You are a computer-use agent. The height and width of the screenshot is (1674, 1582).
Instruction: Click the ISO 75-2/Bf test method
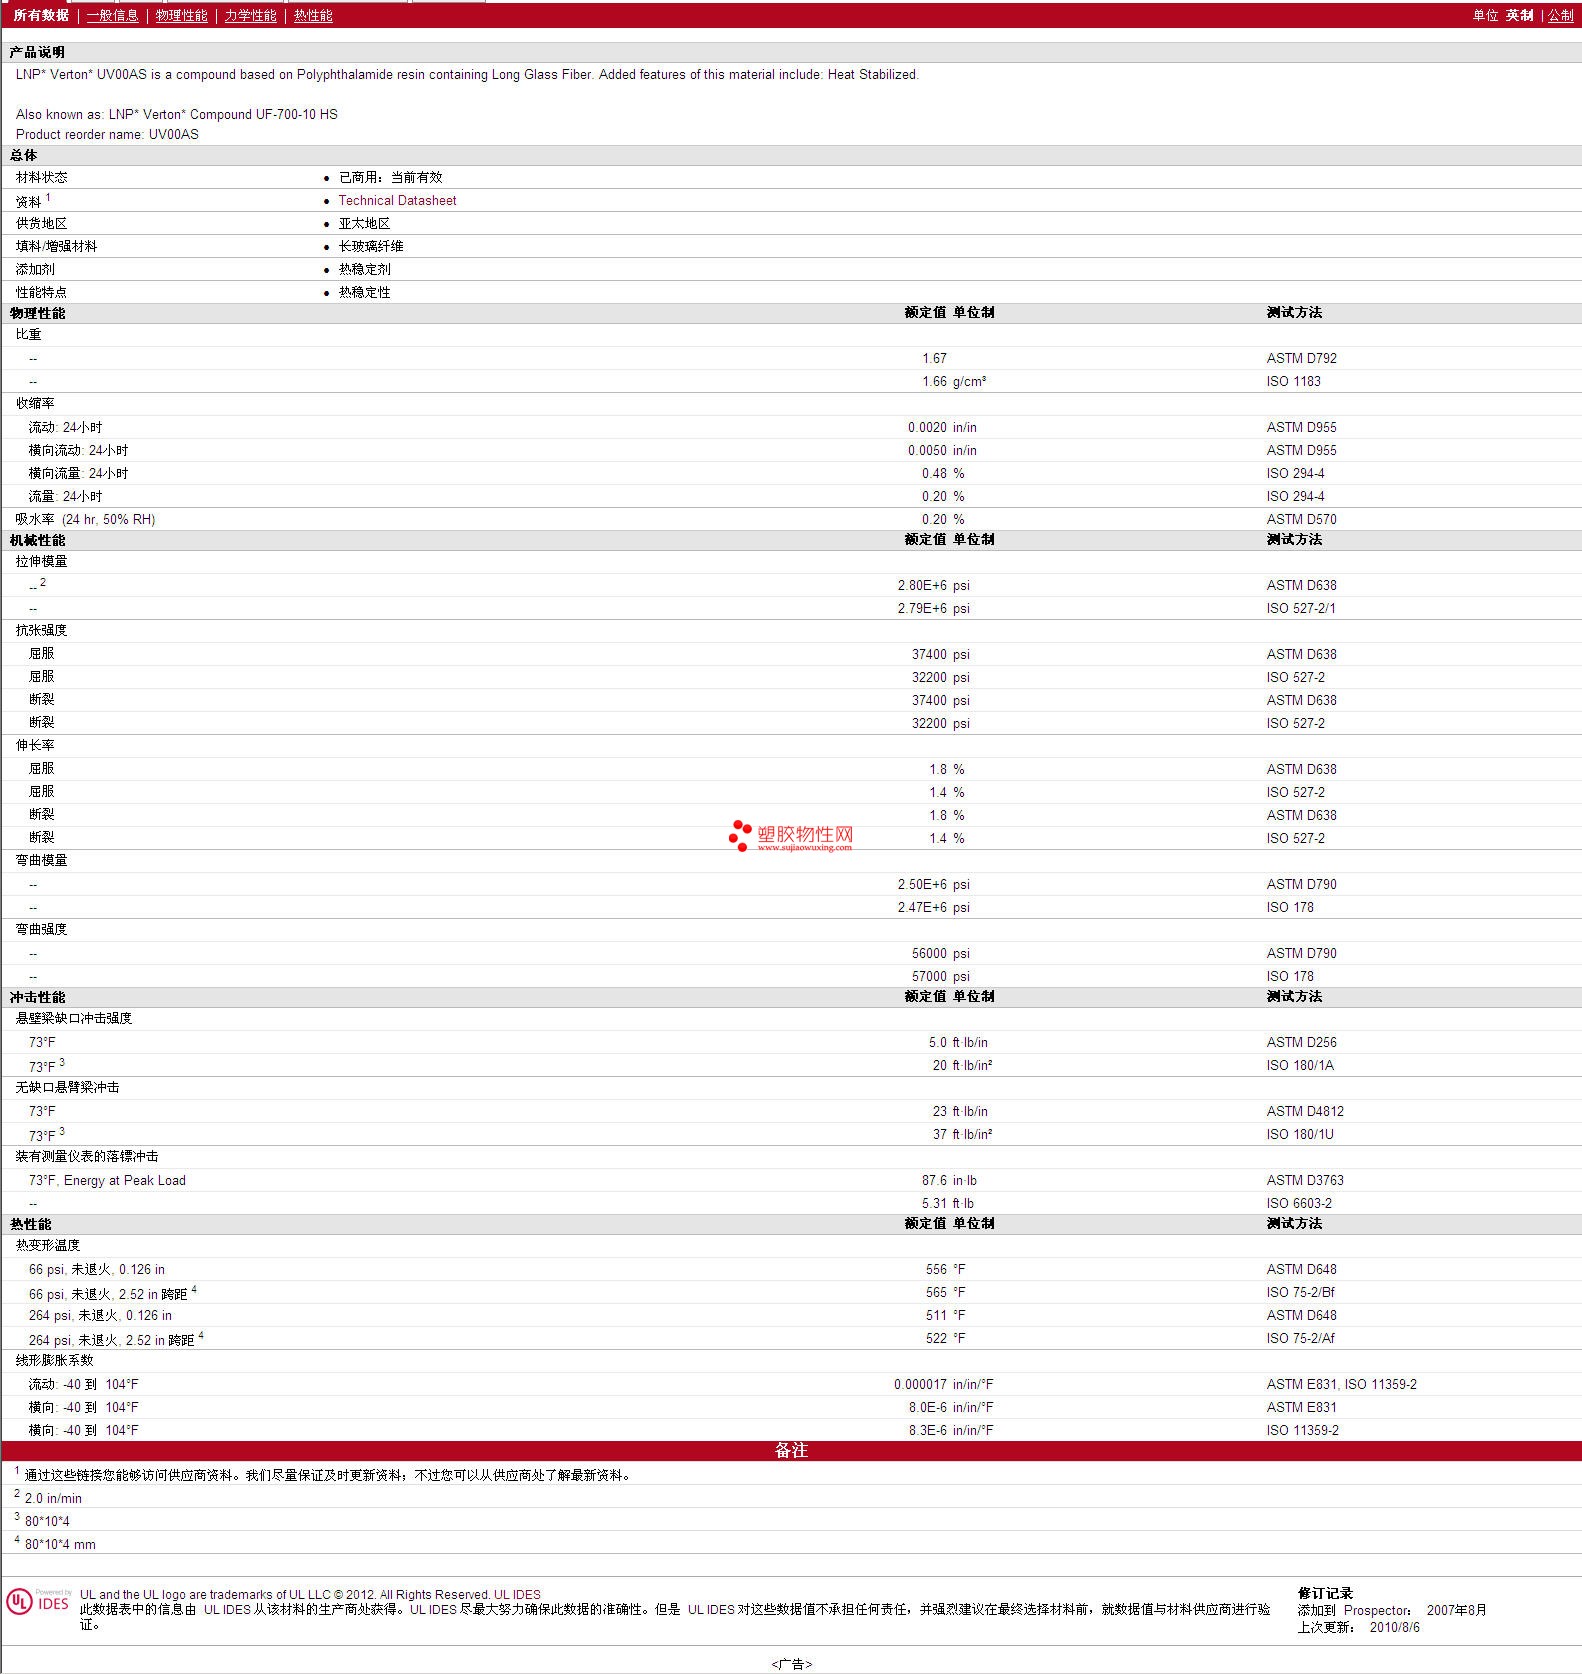point(1300,1292)
